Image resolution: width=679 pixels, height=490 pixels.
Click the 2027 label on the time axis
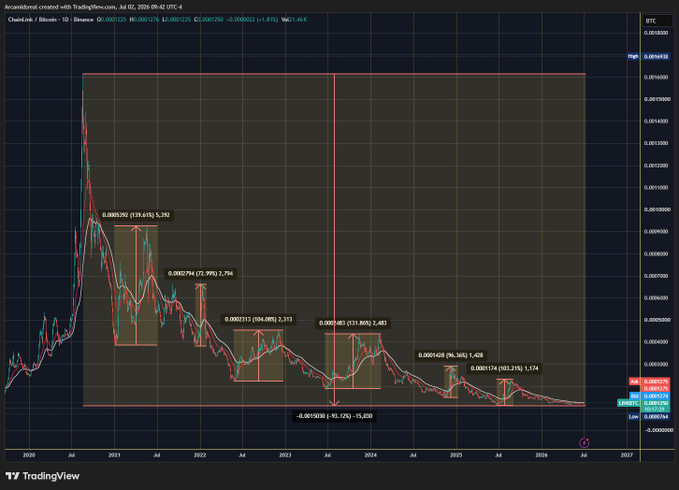pos(627,455)
